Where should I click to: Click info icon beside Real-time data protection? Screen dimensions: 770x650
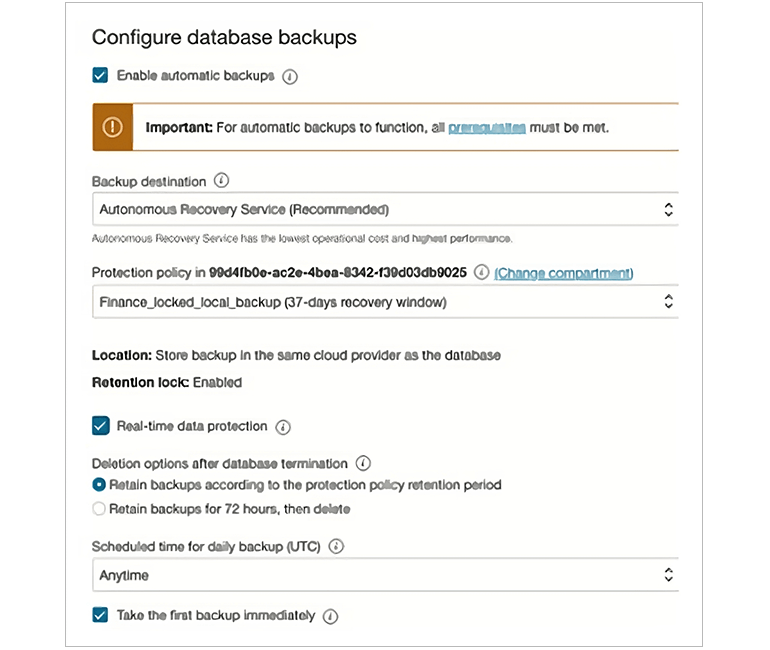283,427
